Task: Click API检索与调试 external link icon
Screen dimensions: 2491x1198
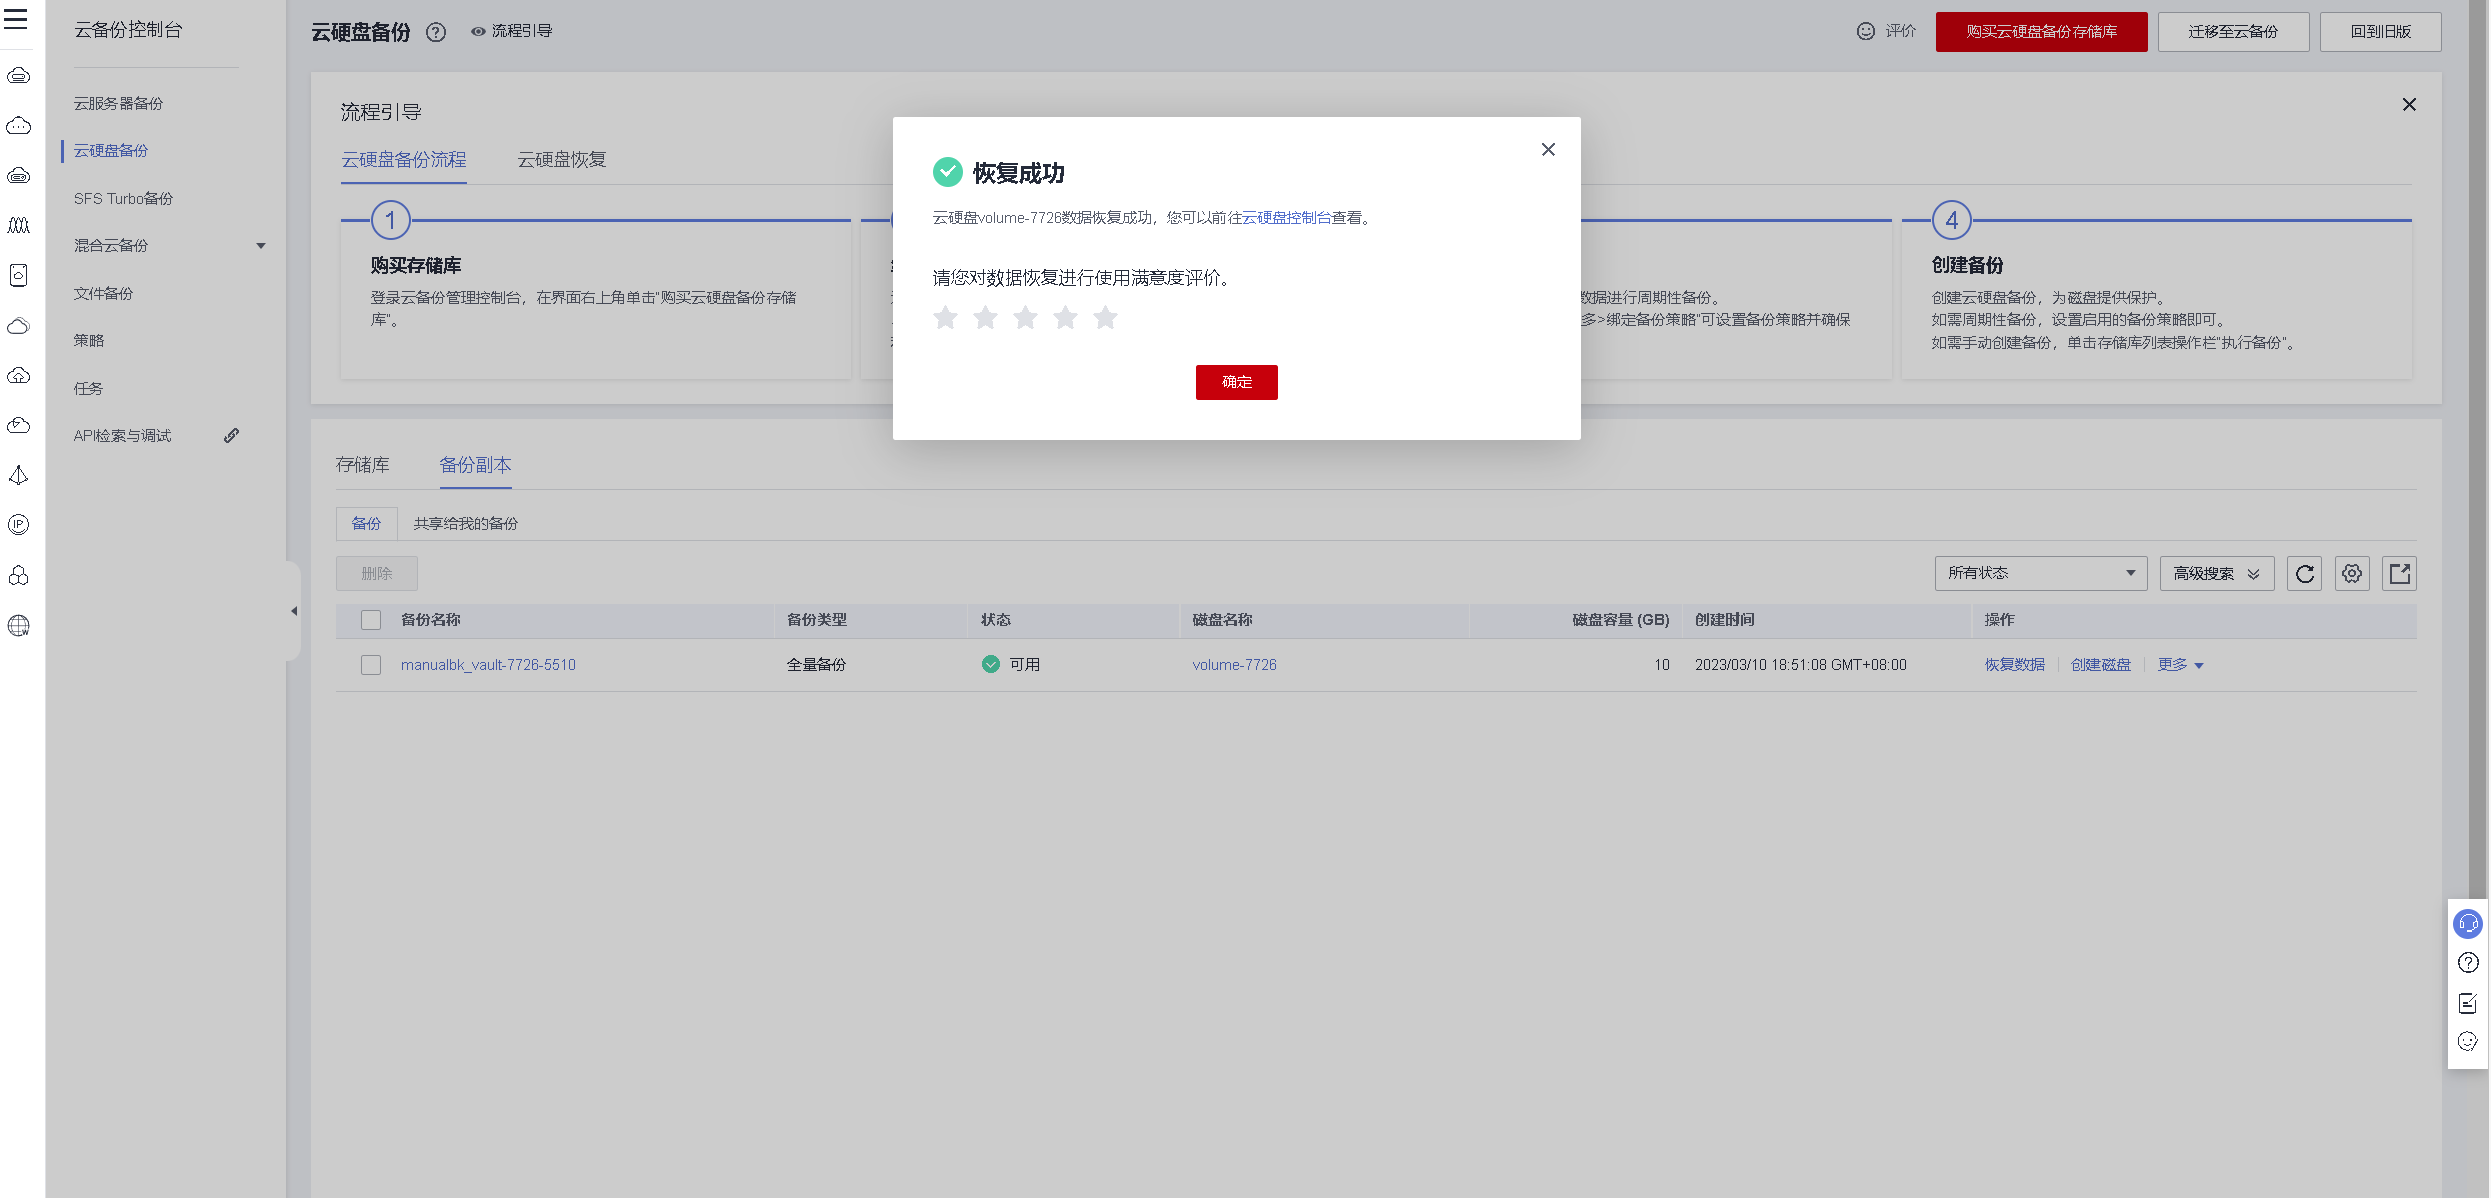Action: pyautogui.click(x=232, y=436)
